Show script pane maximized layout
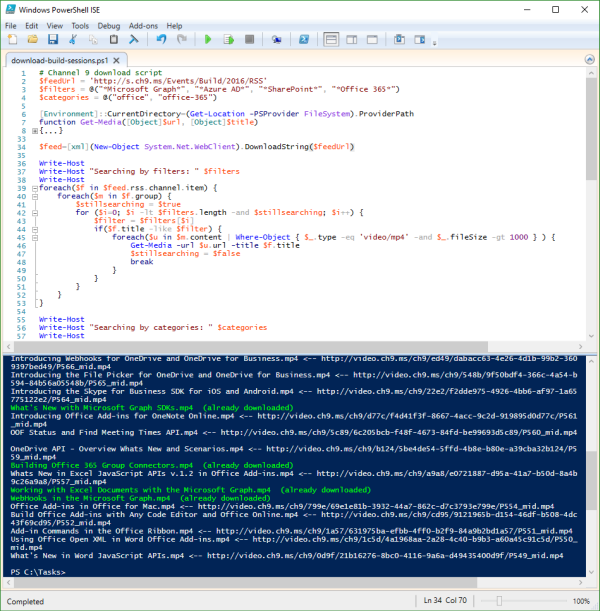This screenshot has width=600, height=611. (375, 39)
